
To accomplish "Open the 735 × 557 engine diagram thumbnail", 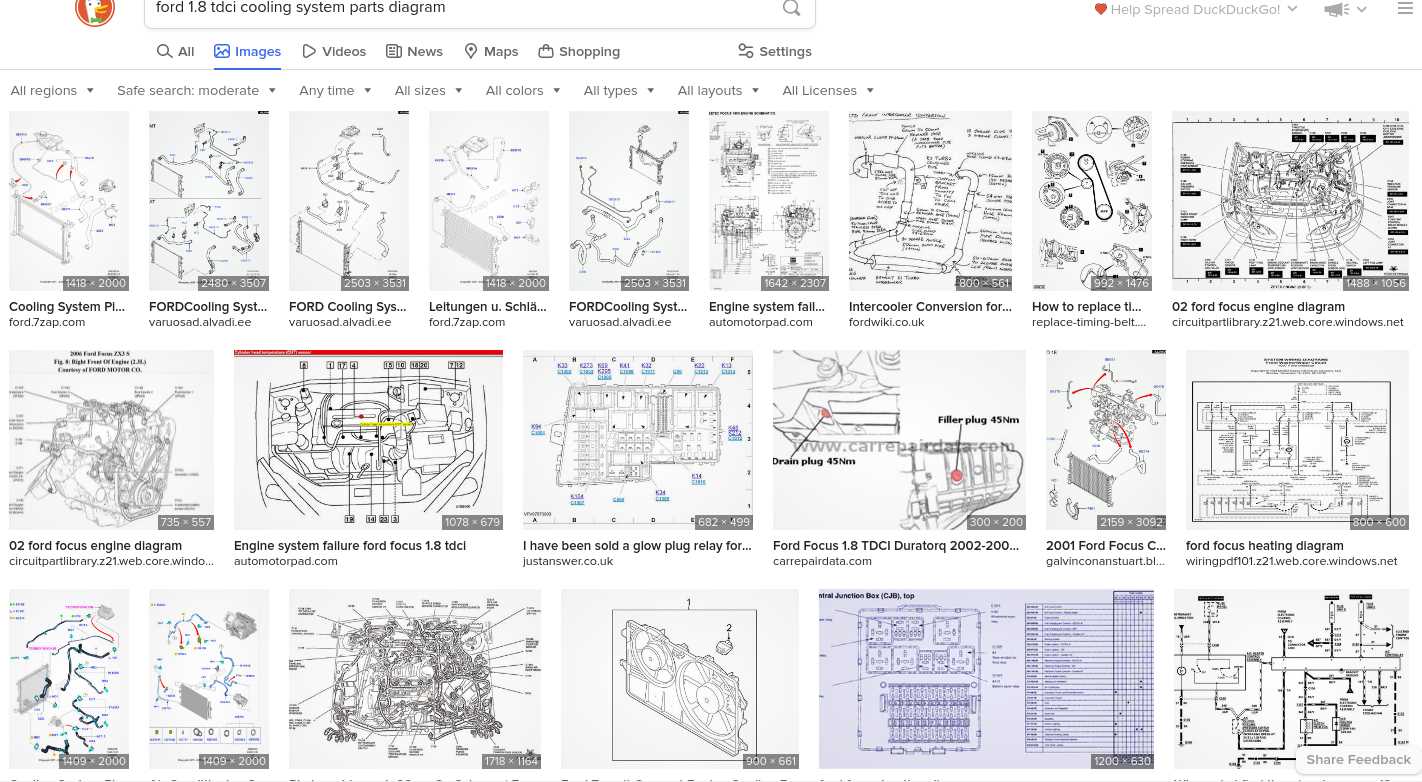I will pos(111,440).
